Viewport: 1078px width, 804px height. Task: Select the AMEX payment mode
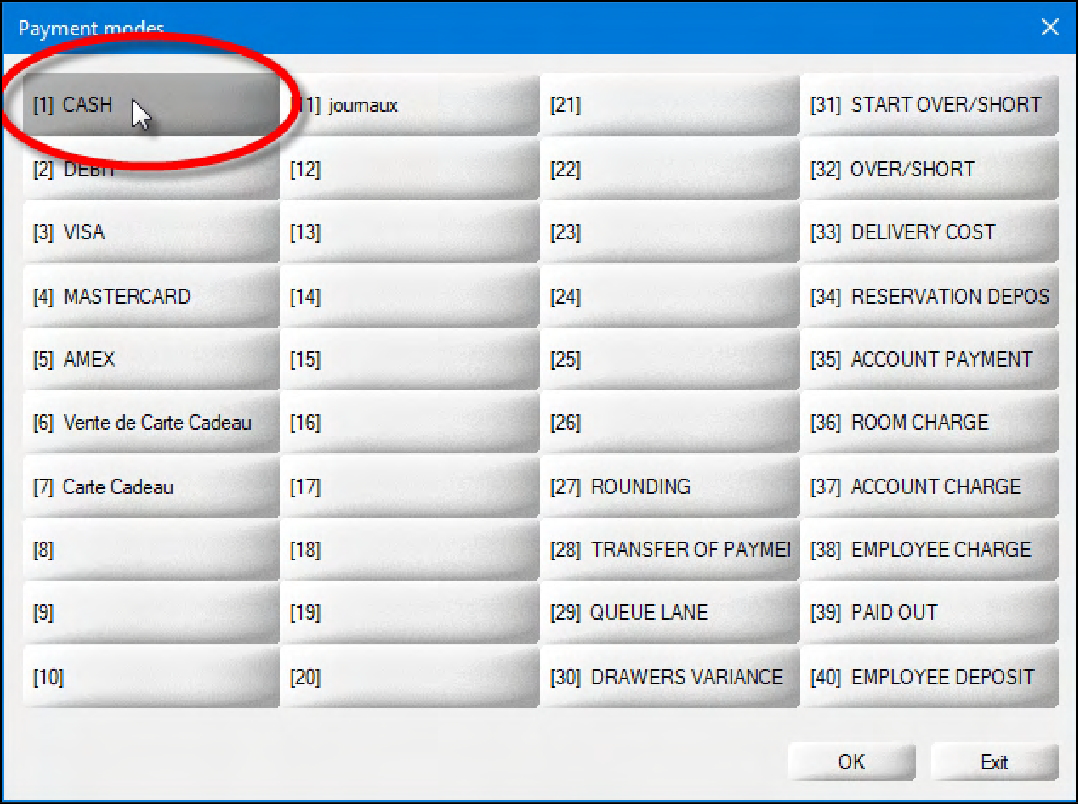(x=150, y=360)
